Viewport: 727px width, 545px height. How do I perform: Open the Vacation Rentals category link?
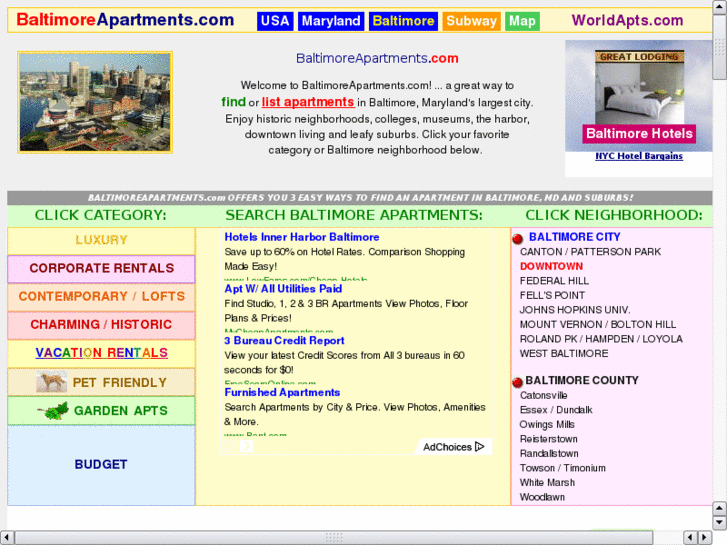coord(102,353)
